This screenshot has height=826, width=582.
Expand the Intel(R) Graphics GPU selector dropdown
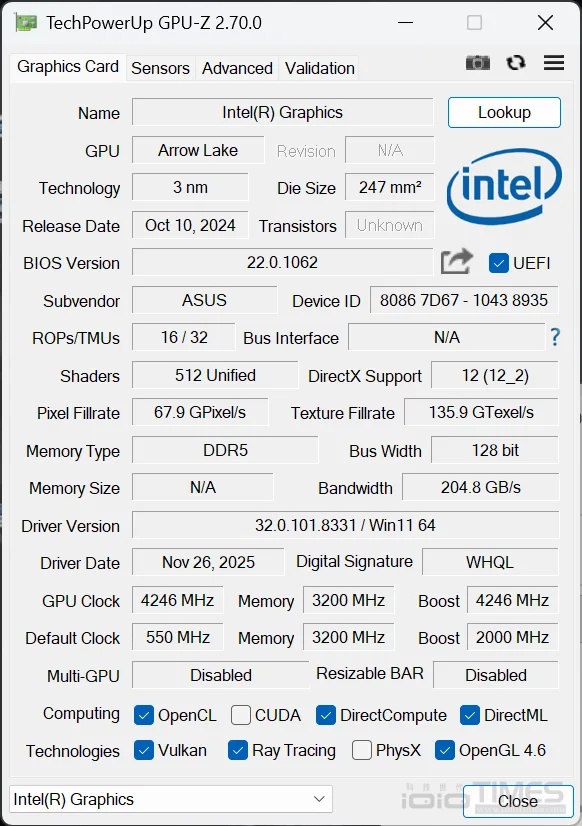point(171,799)
